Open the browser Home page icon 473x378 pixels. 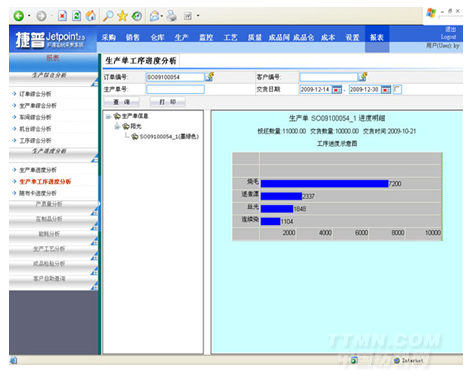(91, 16)
